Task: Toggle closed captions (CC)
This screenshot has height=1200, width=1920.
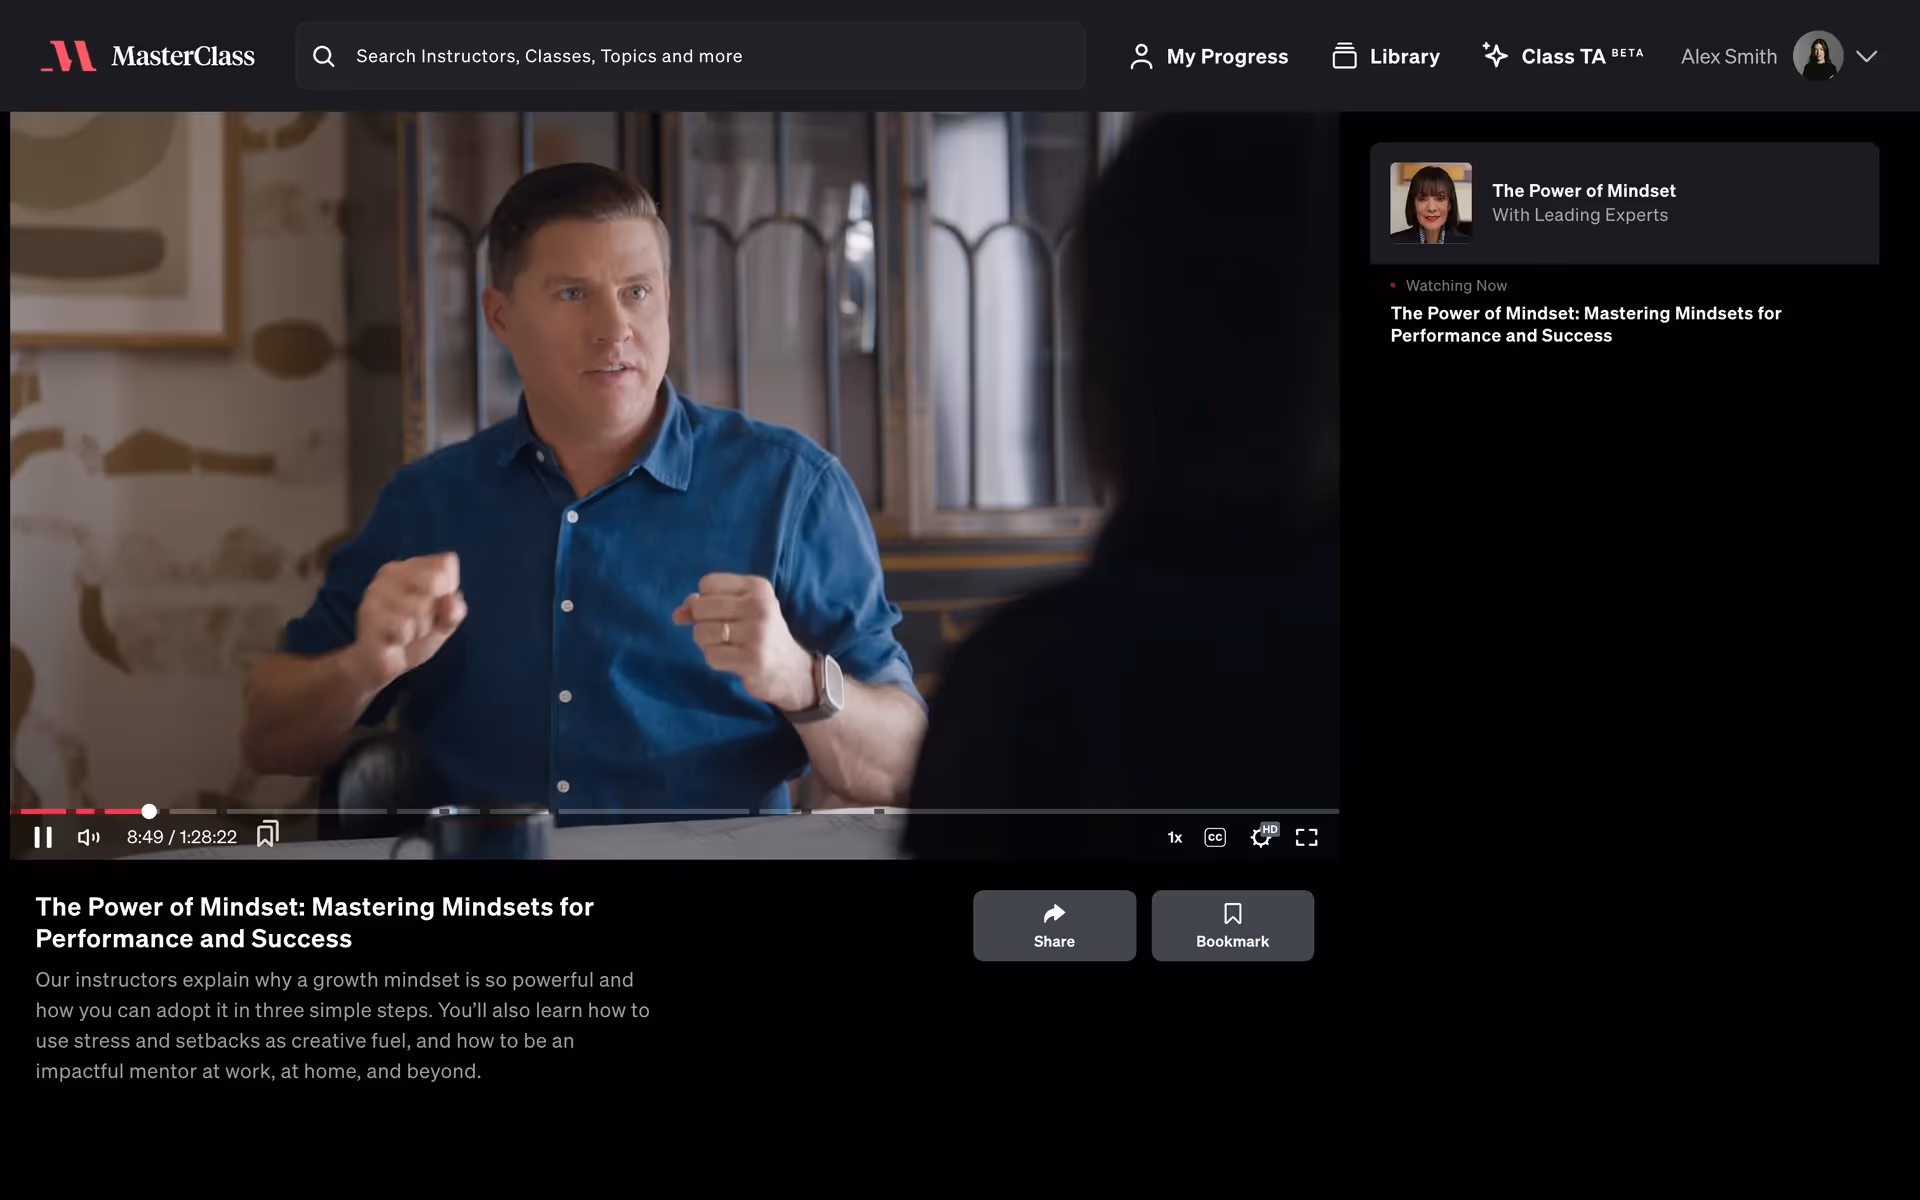Action: [1215, 838]
